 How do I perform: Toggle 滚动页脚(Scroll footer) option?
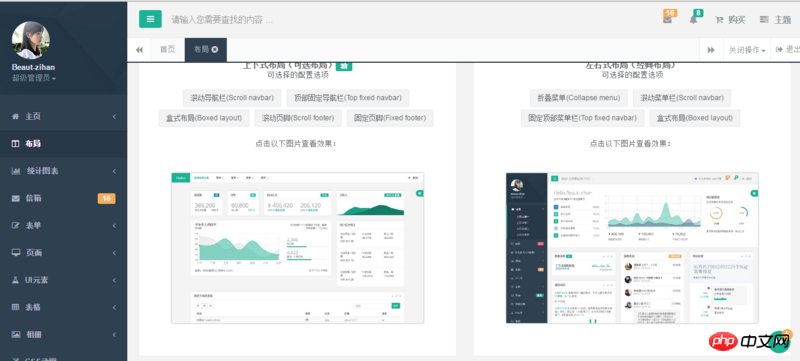click(x=298, y=118)
